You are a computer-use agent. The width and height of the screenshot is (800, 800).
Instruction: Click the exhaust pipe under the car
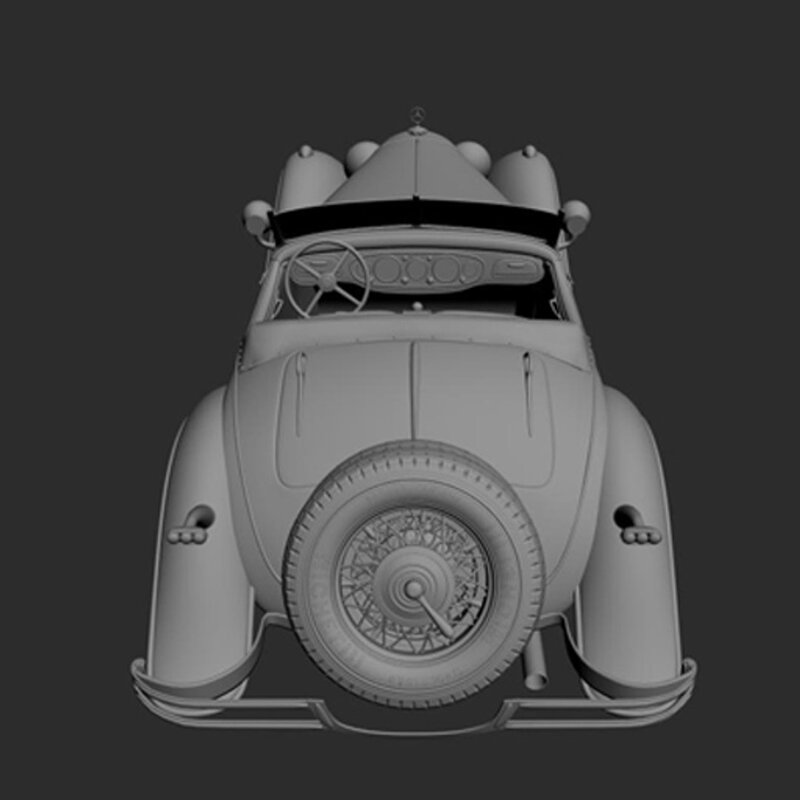[x=537, y=667]
